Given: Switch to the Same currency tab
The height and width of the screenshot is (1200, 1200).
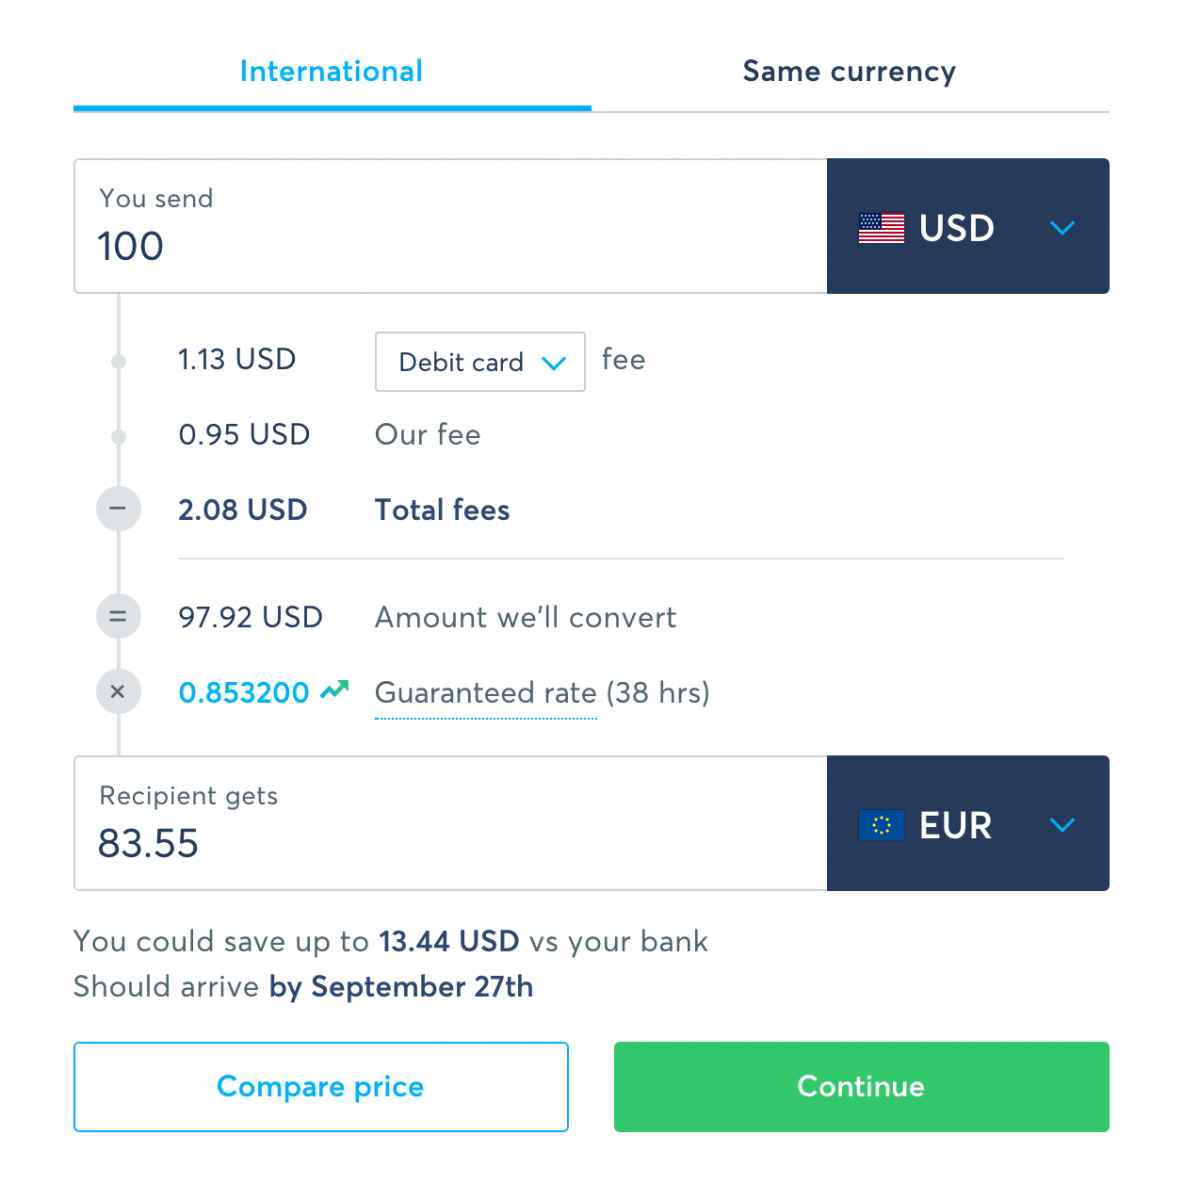Looking at the screenshot, I should 849,72.
